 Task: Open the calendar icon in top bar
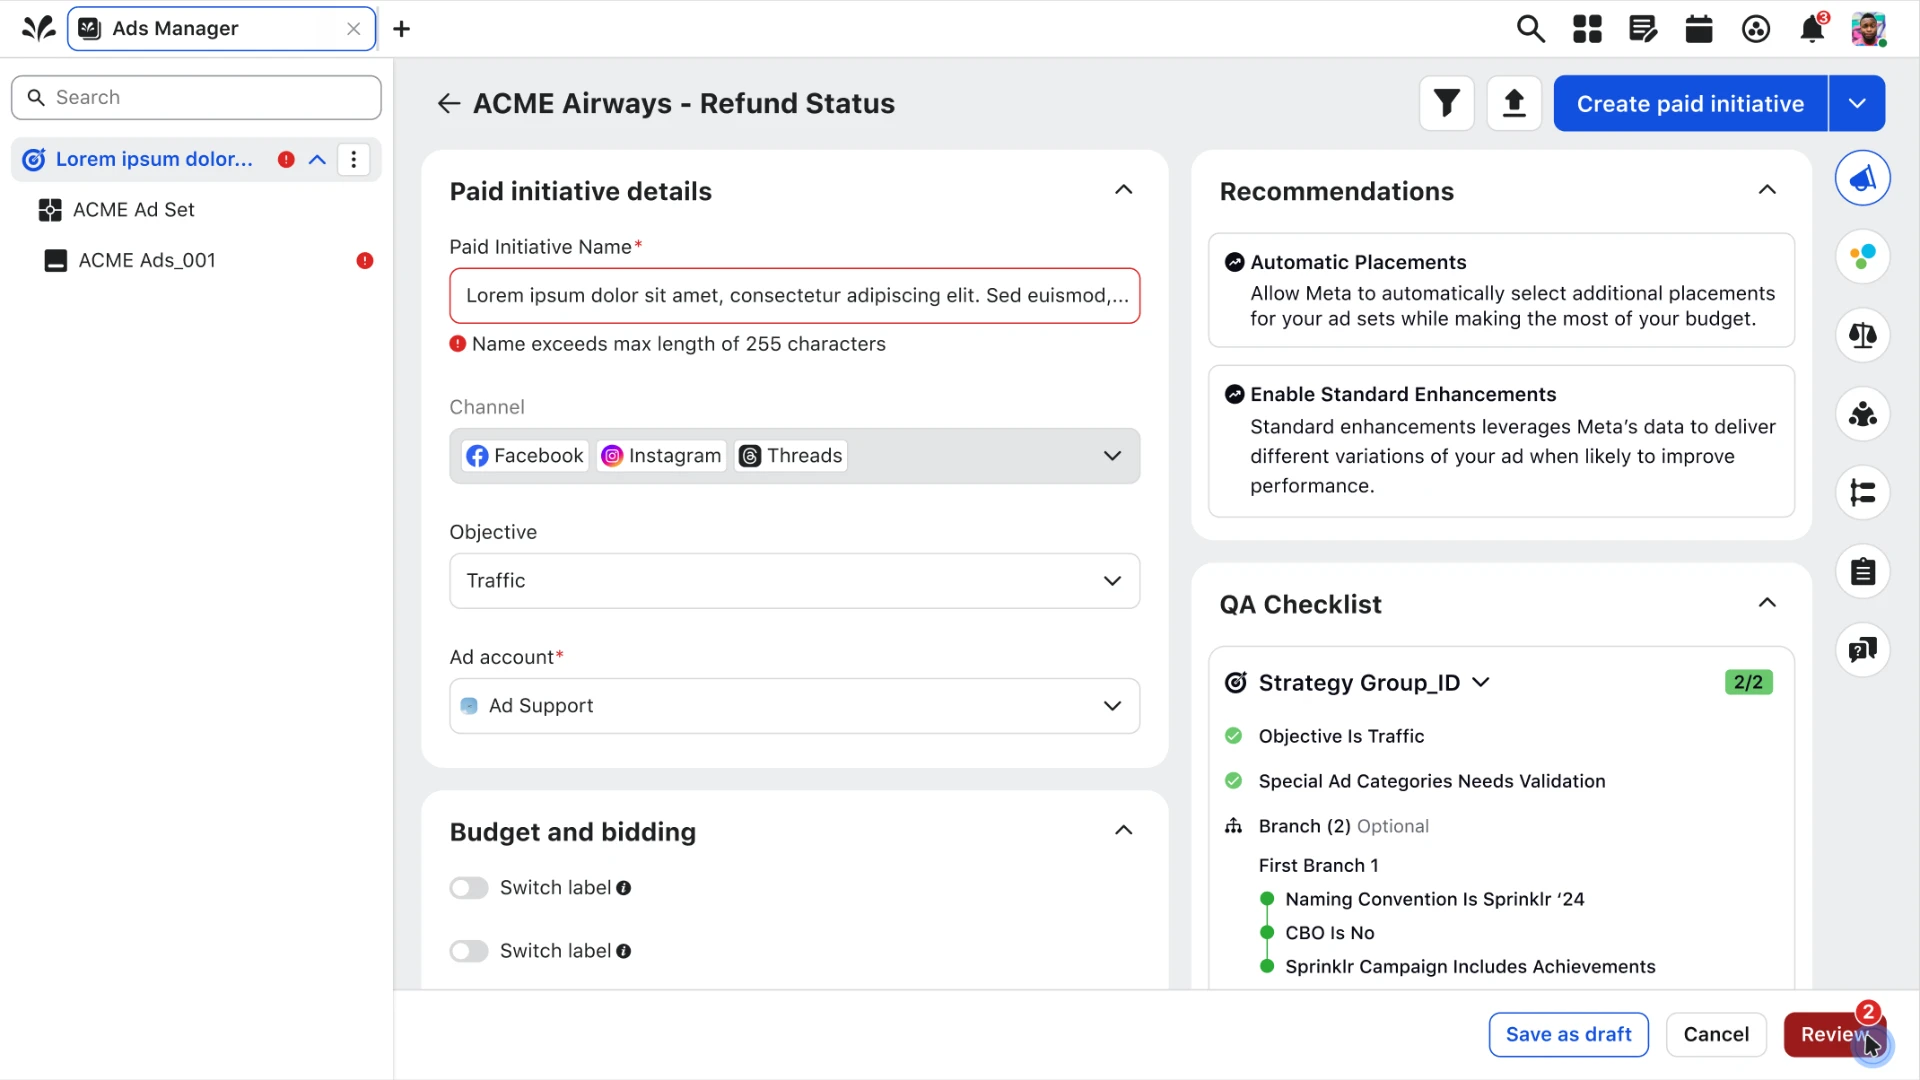tap(1699, 29)
